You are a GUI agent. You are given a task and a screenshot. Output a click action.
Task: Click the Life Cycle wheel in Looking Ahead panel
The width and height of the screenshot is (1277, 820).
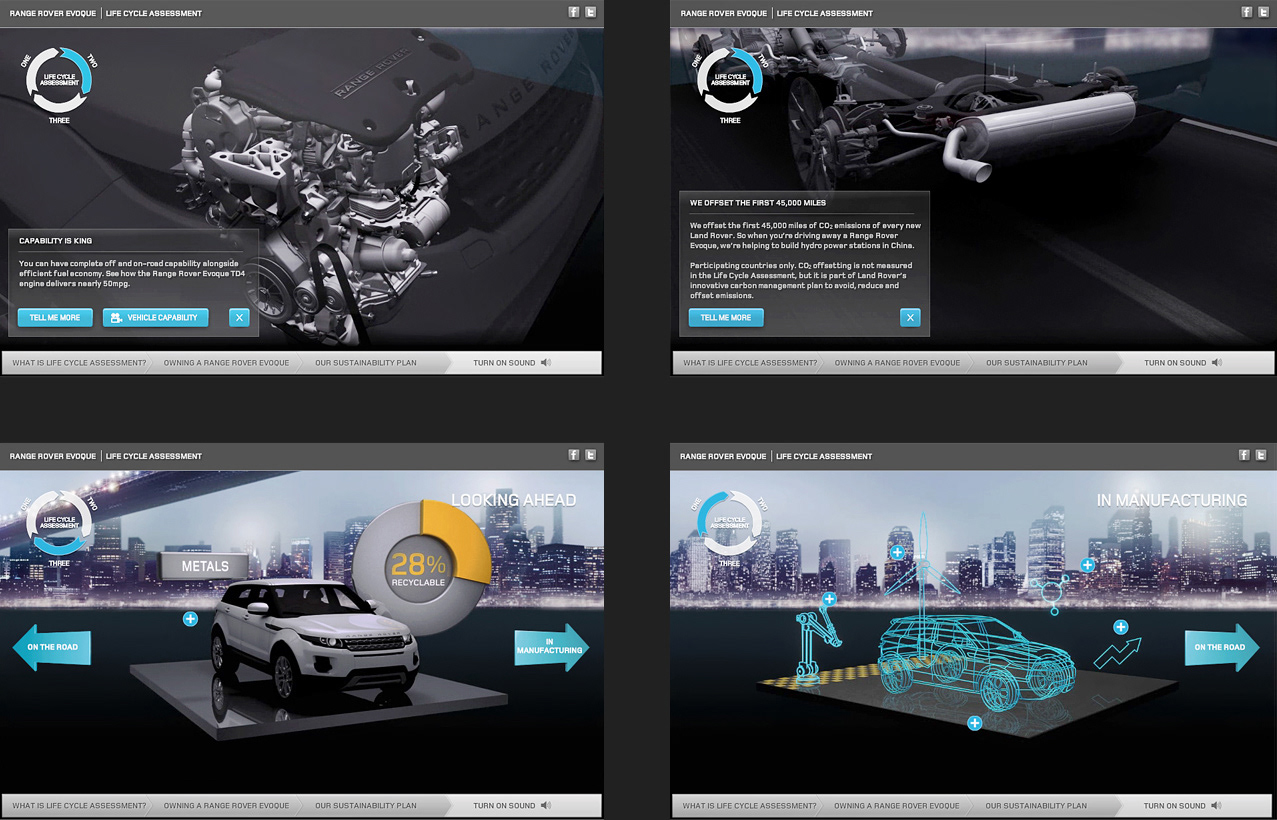tap(59, 521)
